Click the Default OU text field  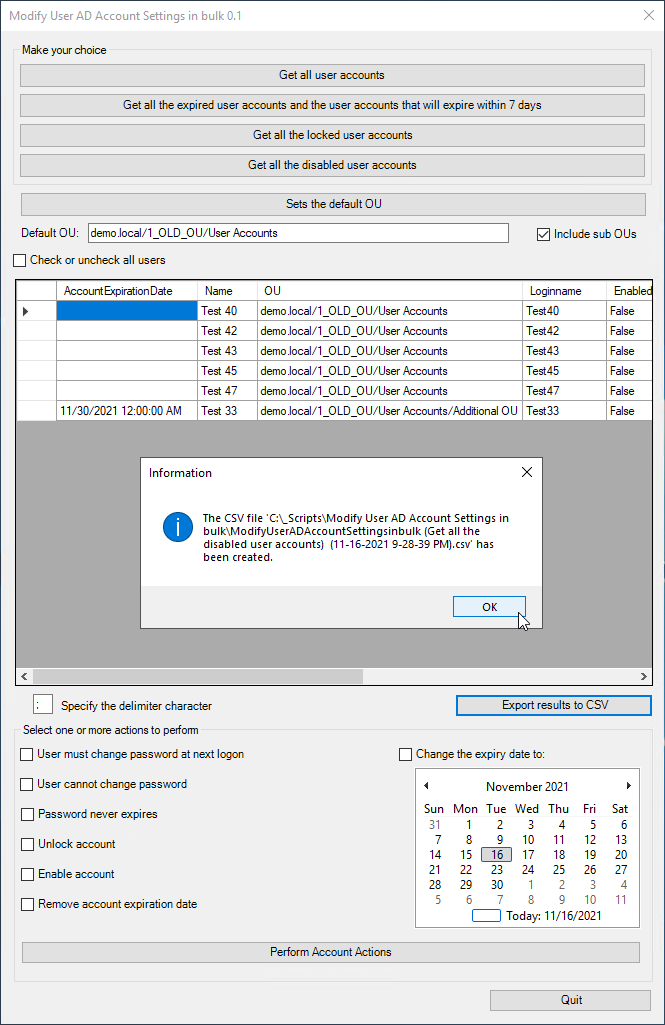[298, 233]
